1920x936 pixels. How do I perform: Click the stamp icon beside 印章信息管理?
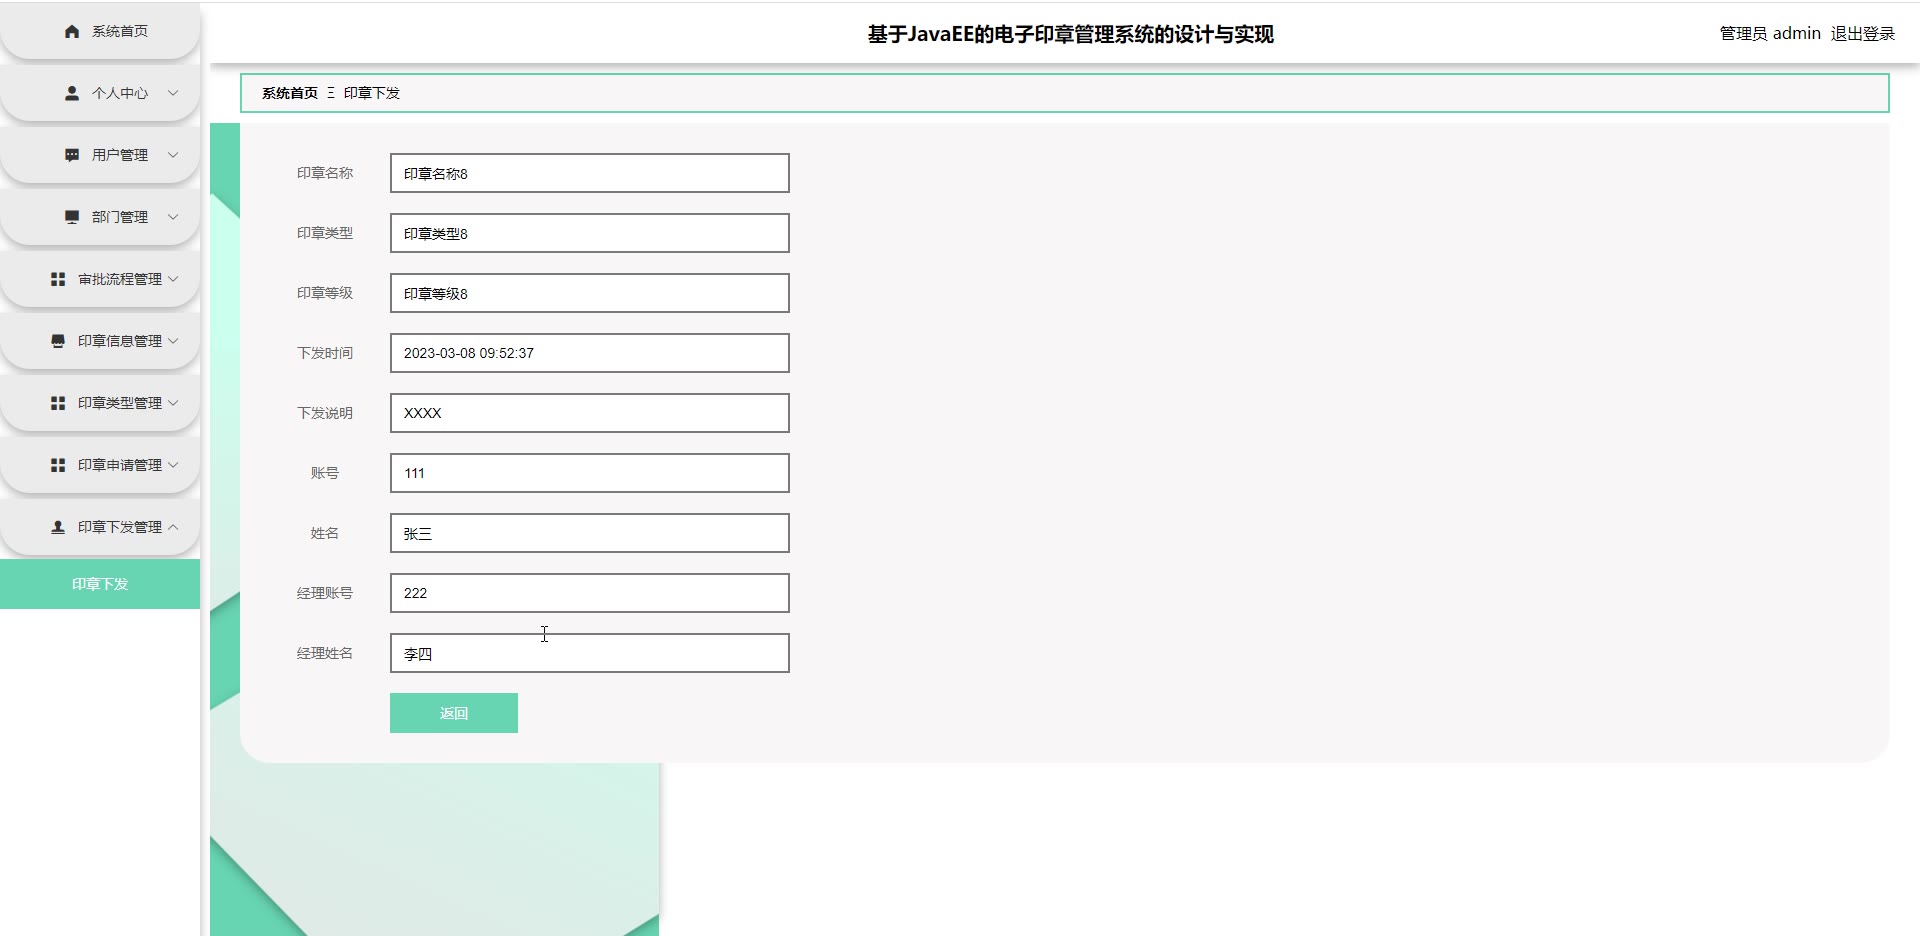tap(58, 341)
